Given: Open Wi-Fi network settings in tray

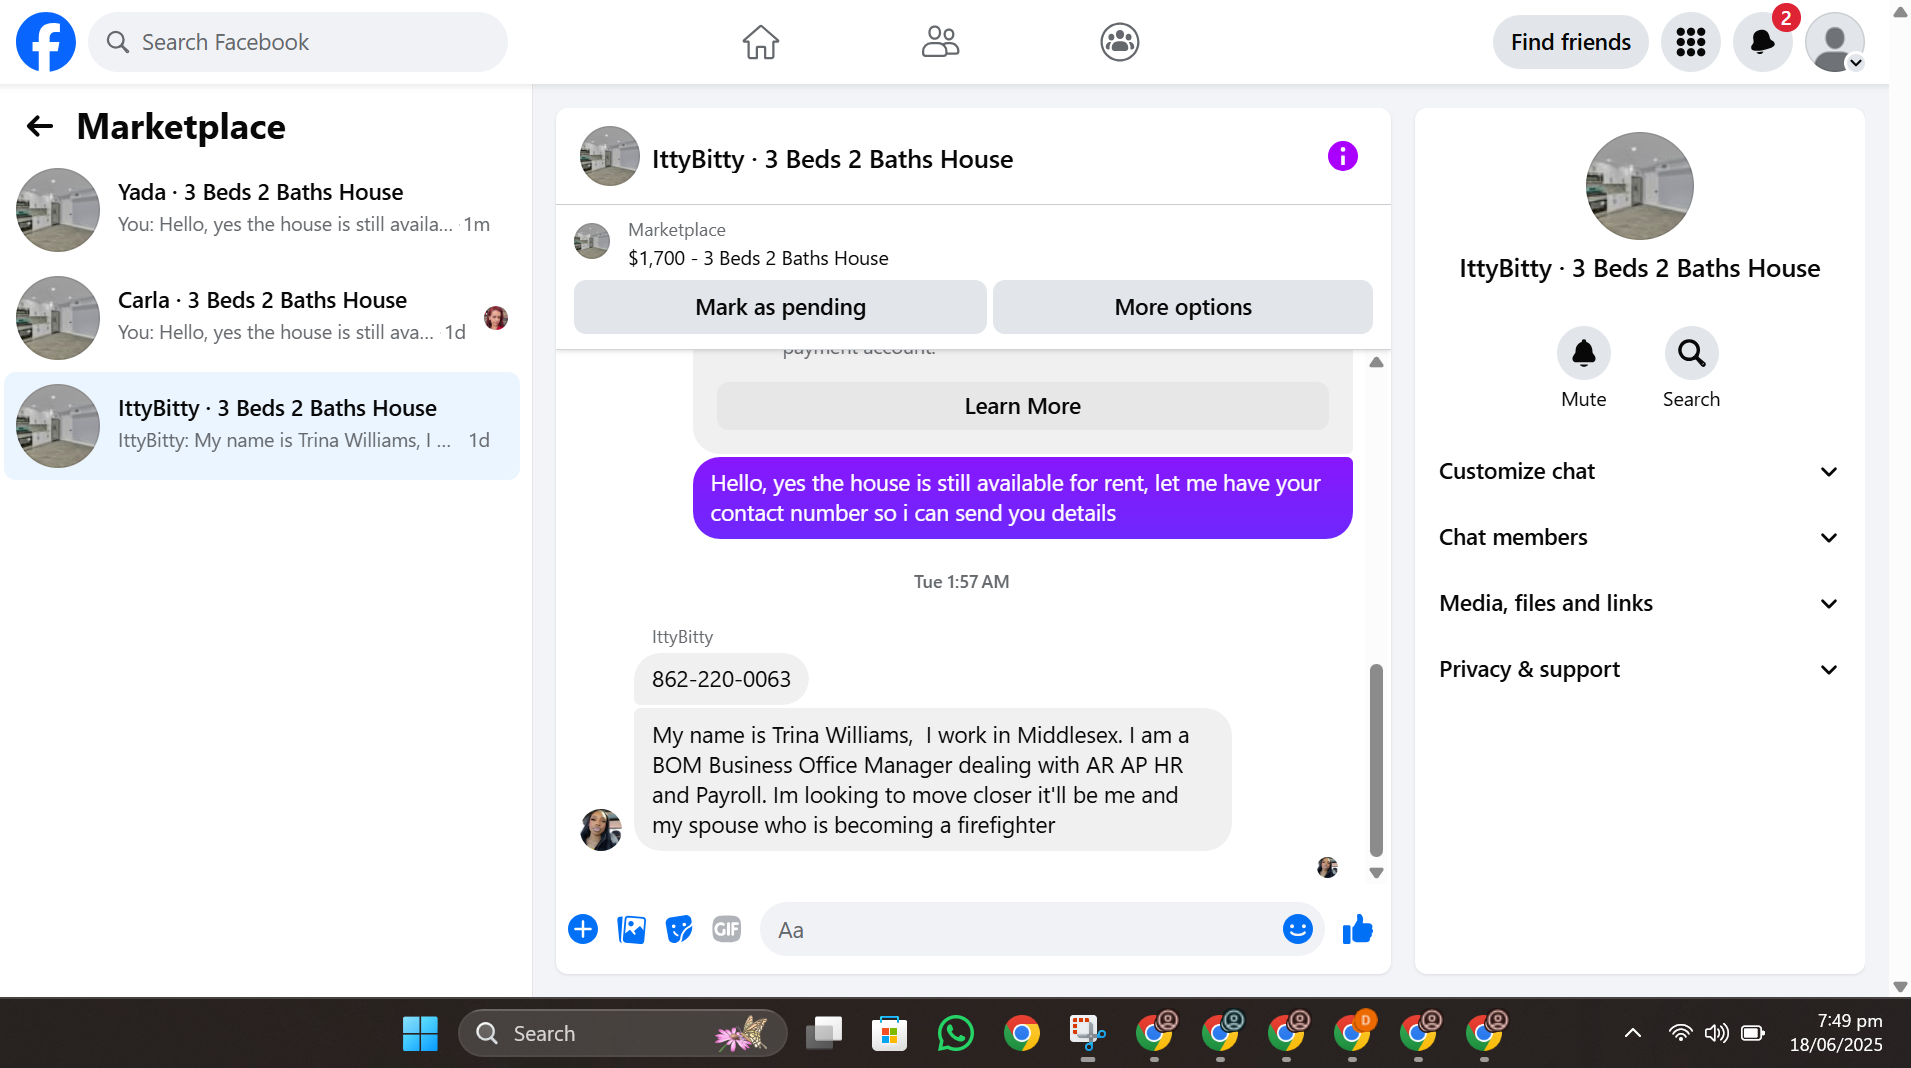Looking at the screenshot, I should (x=1681, y=1033).
